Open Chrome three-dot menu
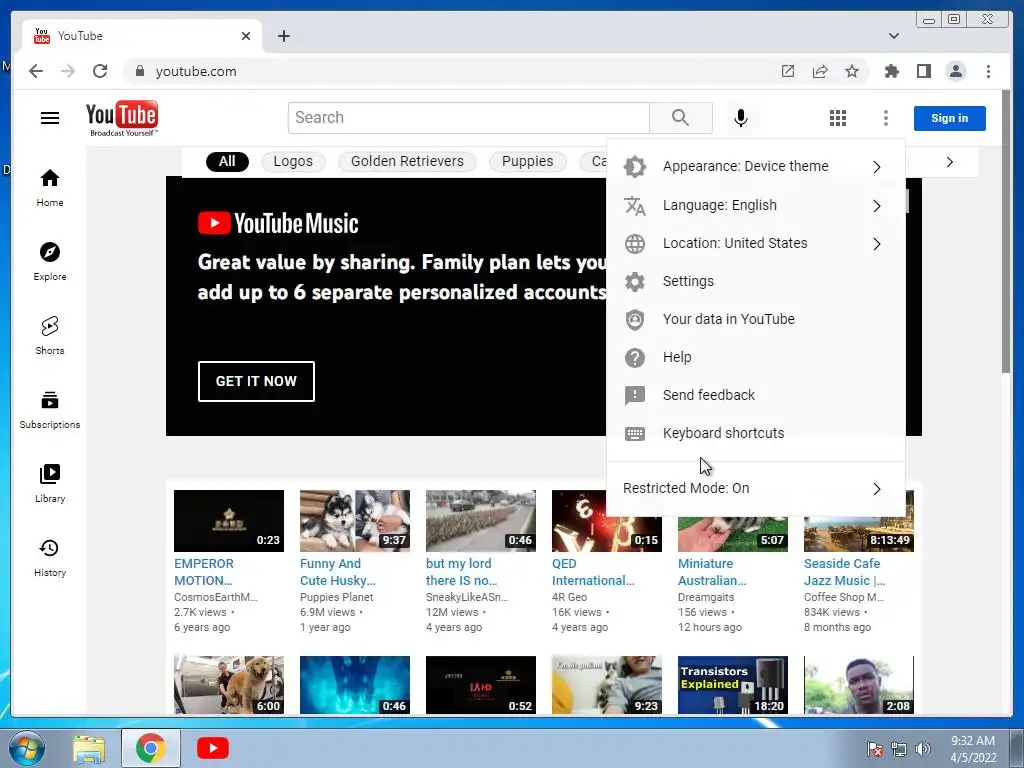The height and width of the screenshot is (768, 1024). click(988, 71)
